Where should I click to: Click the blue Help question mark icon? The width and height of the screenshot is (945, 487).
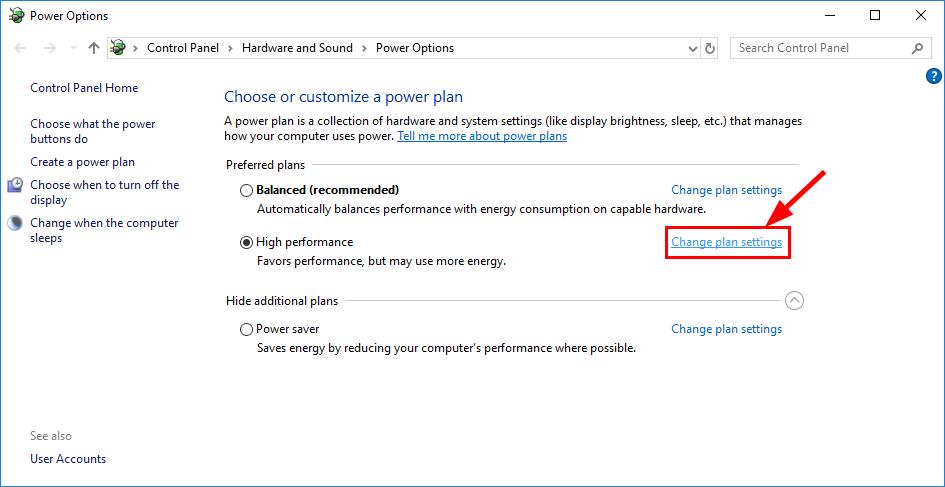pyautogui.click(x=933, y=76)
